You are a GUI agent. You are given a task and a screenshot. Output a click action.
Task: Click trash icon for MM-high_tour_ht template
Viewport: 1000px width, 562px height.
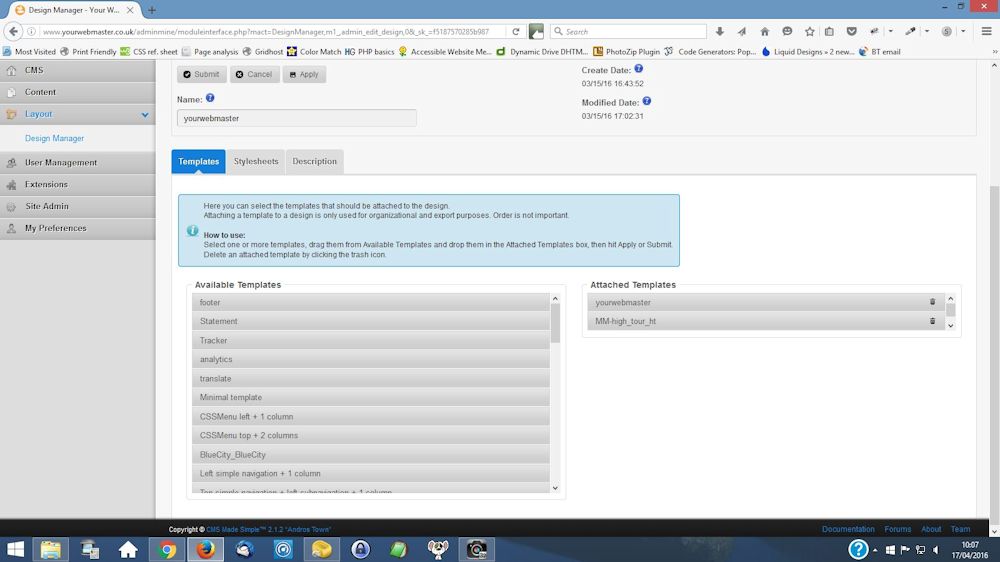pos(932,321)
